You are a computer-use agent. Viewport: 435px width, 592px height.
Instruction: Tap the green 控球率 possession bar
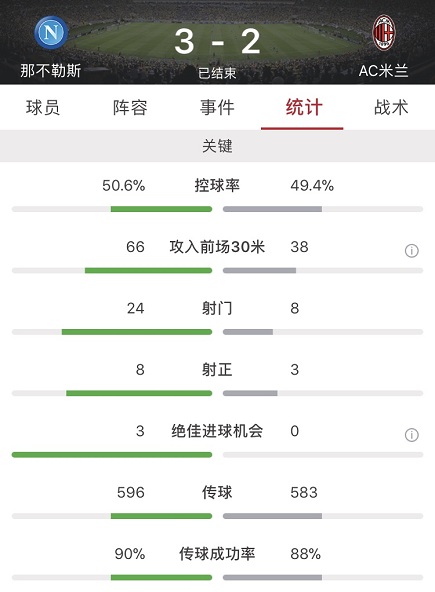(161, 209)
